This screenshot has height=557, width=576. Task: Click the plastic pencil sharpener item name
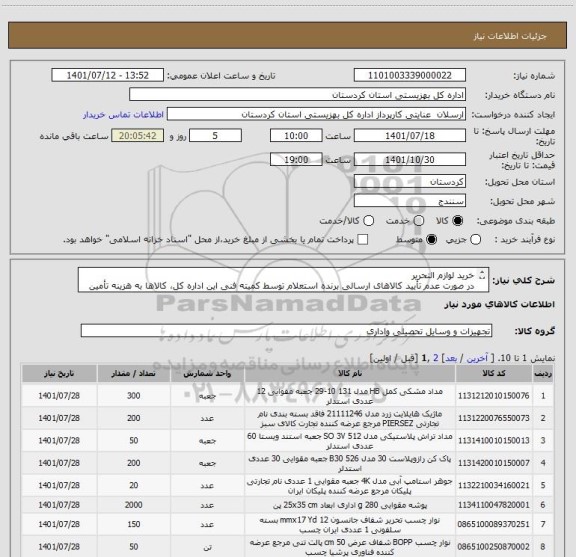coord(350,441)
